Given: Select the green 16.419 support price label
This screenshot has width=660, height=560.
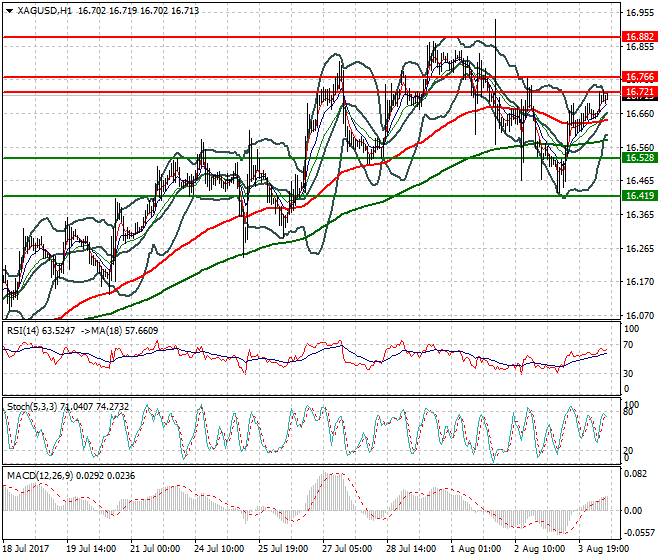Looking at the screenshot, I should point(640,195).
